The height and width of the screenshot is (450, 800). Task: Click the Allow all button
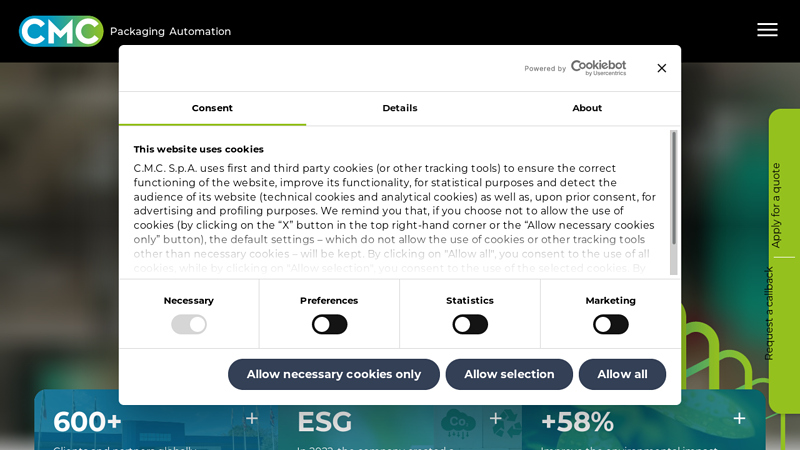622,374
